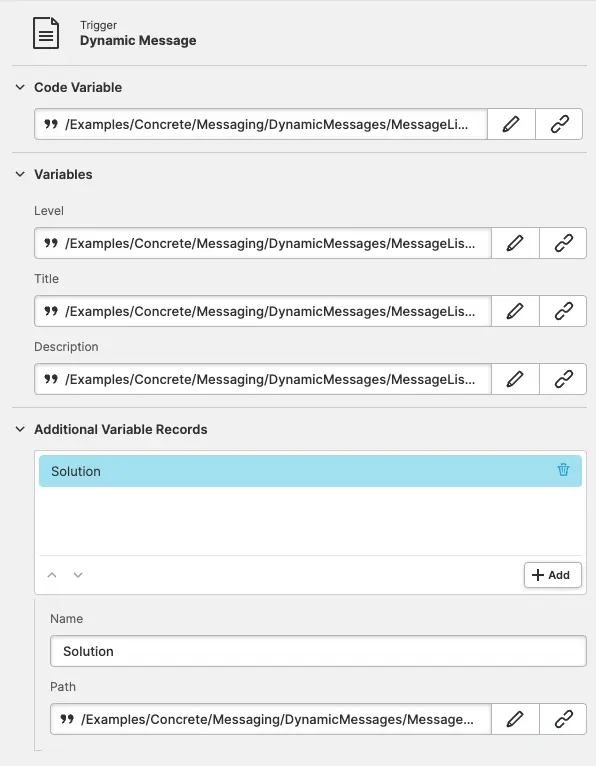Click the pencil icon for the Path field
This screenshot has height=766, width=596.
tap(515, 719)
